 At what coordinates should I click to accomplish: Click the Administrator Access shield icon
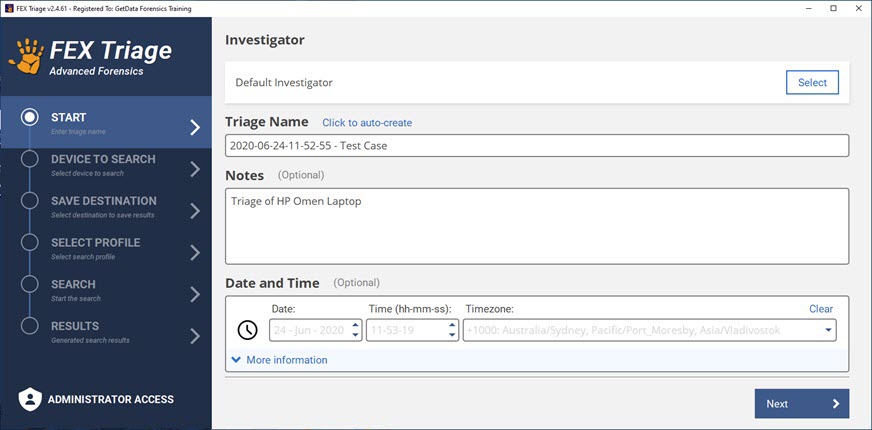tap(31, 399)
